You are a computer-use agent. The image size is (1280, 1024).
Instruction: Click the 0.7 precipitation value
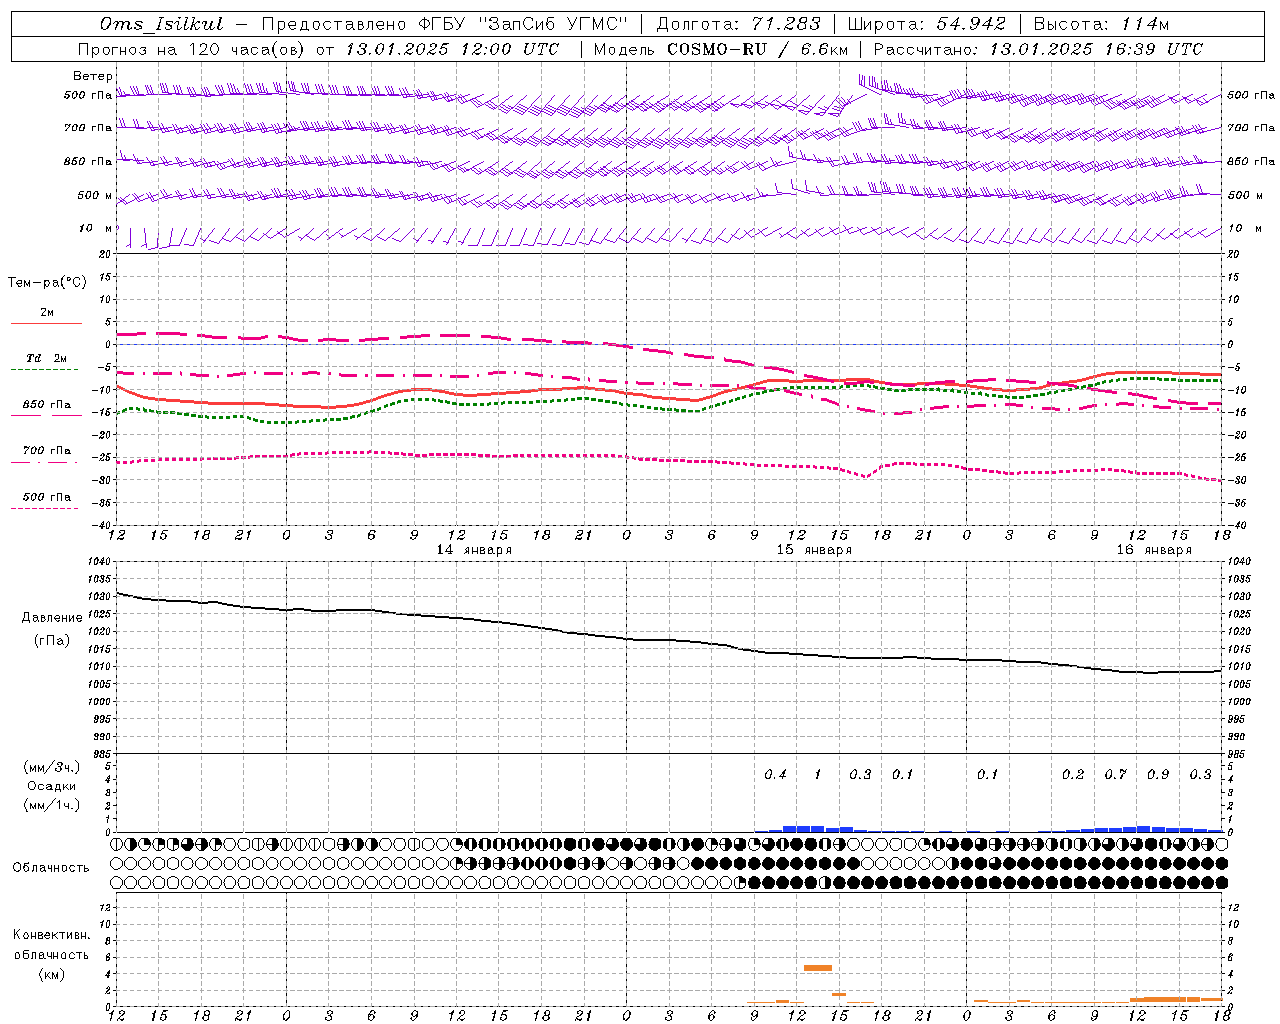[x=1115, y=775]
